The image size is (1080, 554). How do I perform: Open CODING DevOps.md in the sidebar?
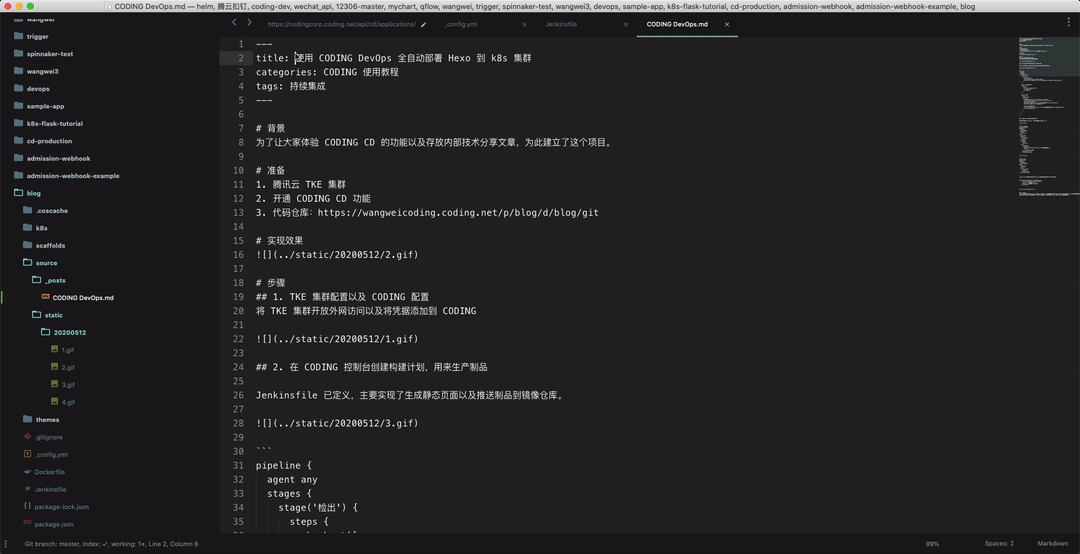(x=83, y=298)
